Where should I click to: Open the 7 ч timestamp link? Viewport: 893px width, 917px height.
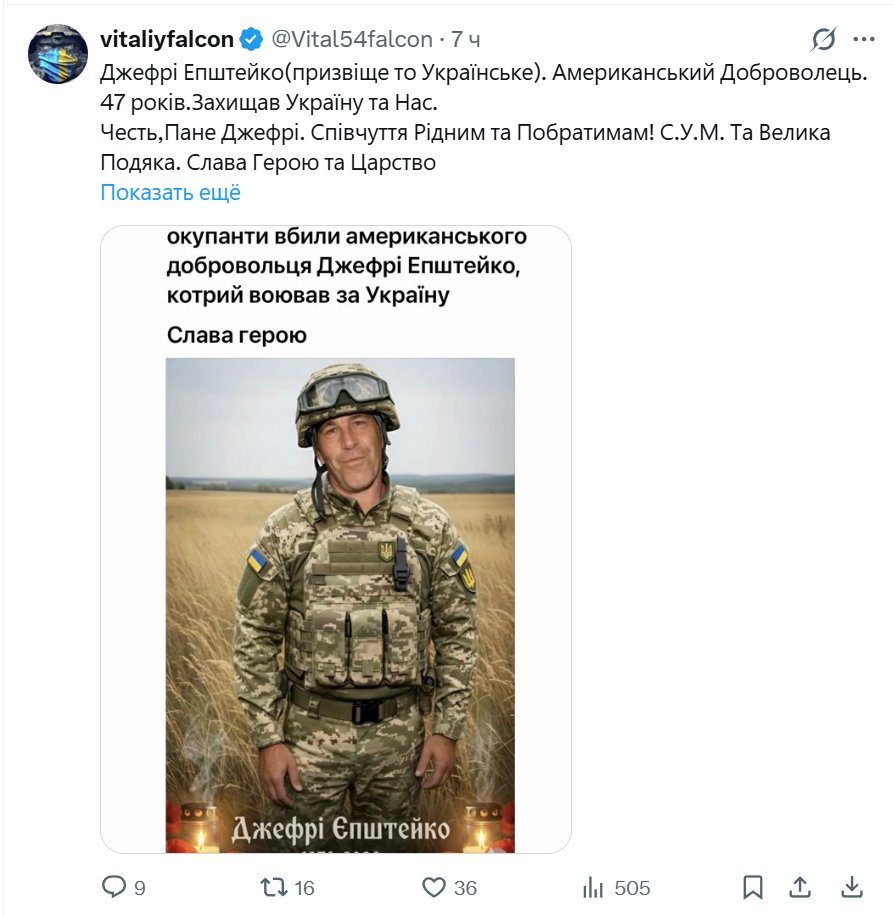point(466,39)
